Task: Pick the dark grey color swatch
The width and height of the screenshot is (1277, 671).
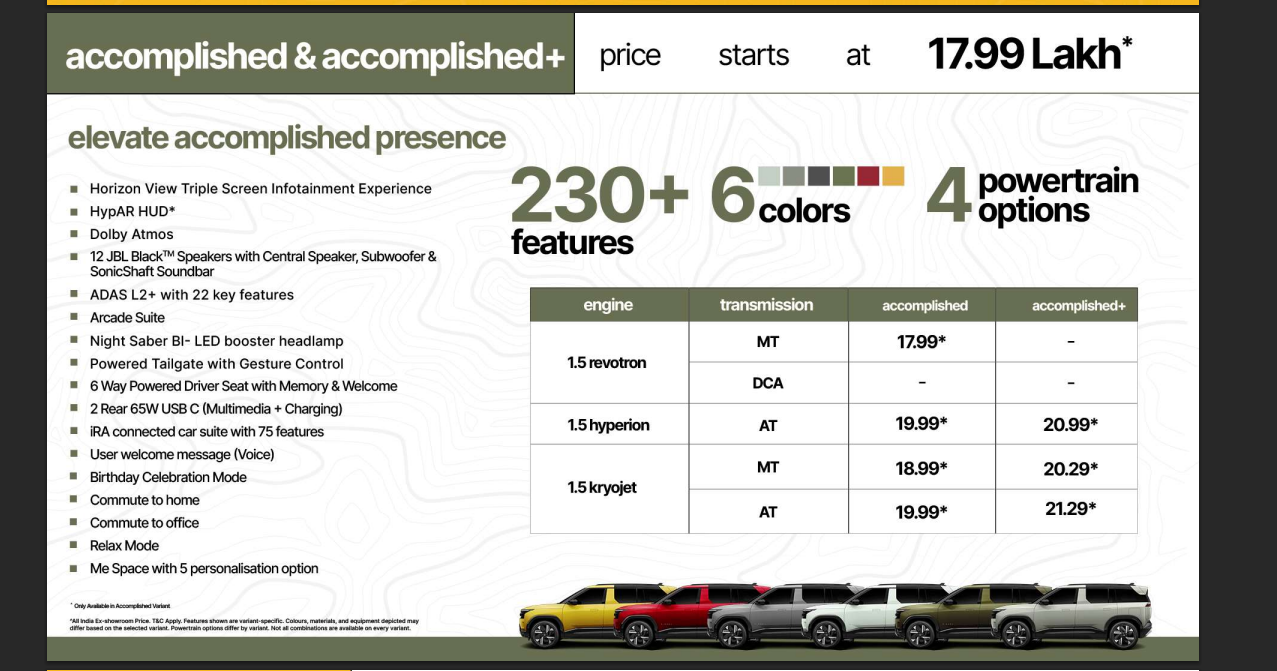Action: coord(818,176)
